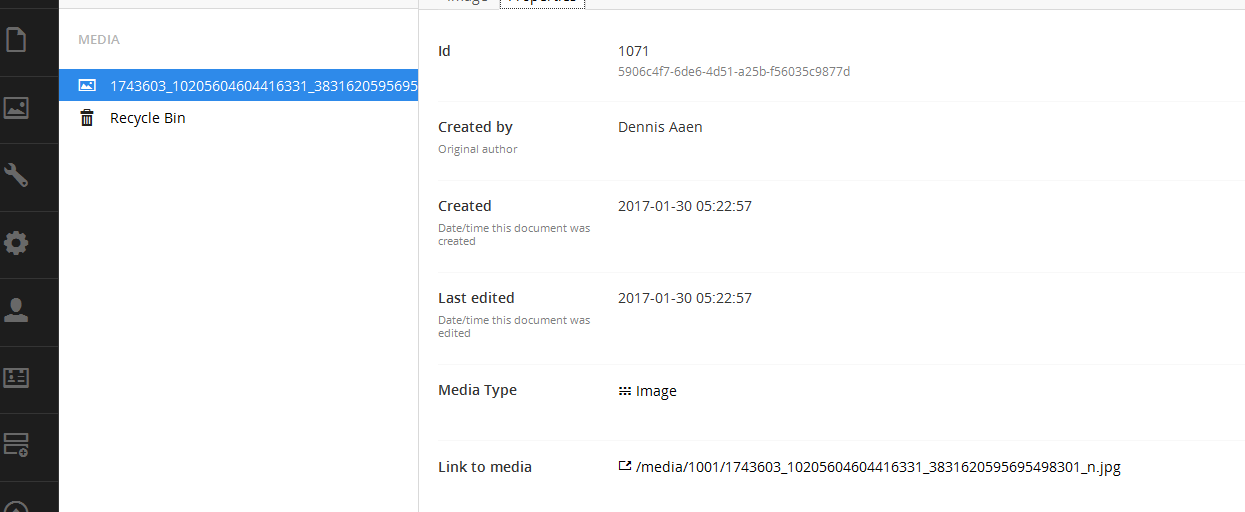Open the Settings section wrench icon
Screen dimensions: 1245x512
(x=16, y=176)
